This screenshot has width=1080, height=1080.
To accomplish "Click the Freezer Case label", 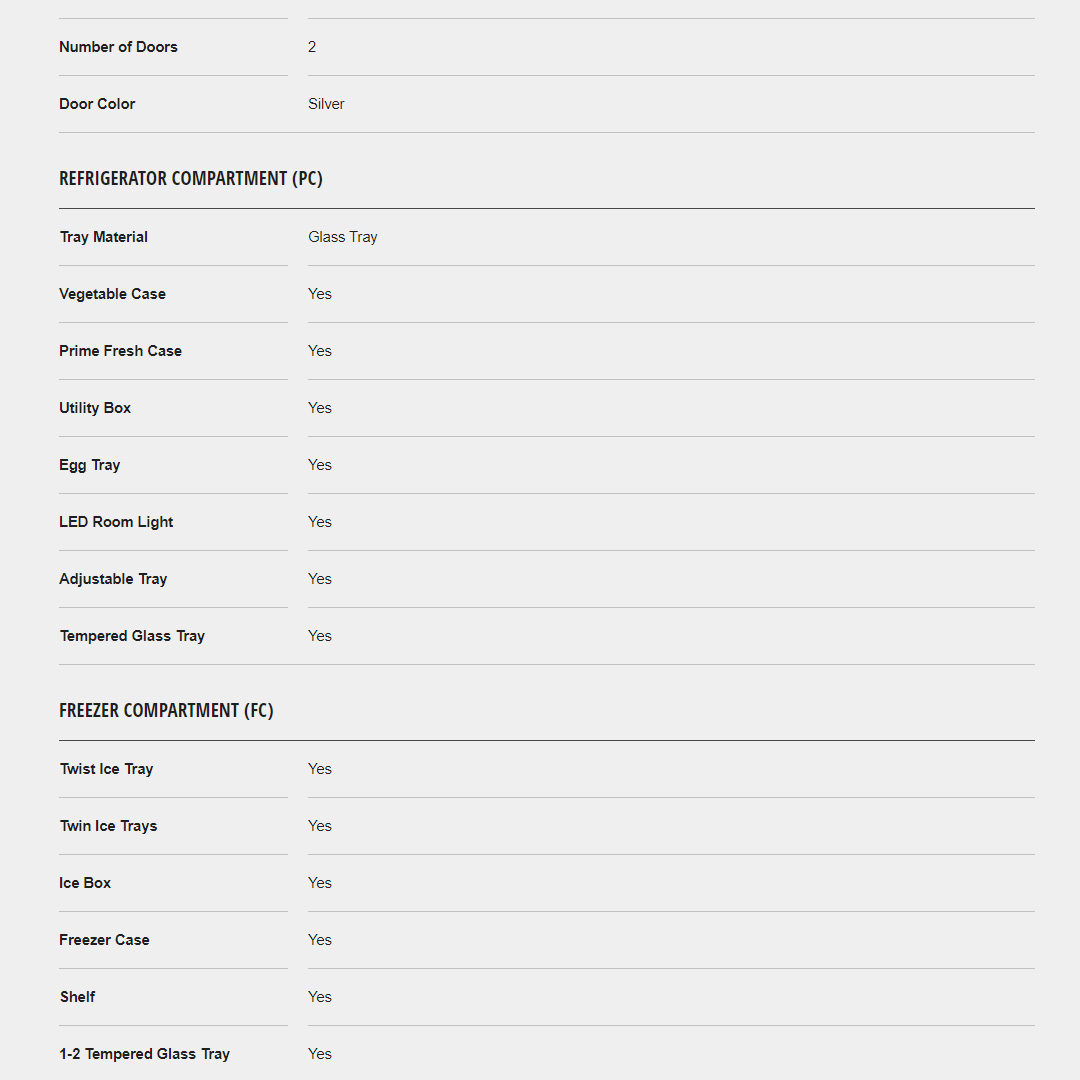I will coord(104,940).
